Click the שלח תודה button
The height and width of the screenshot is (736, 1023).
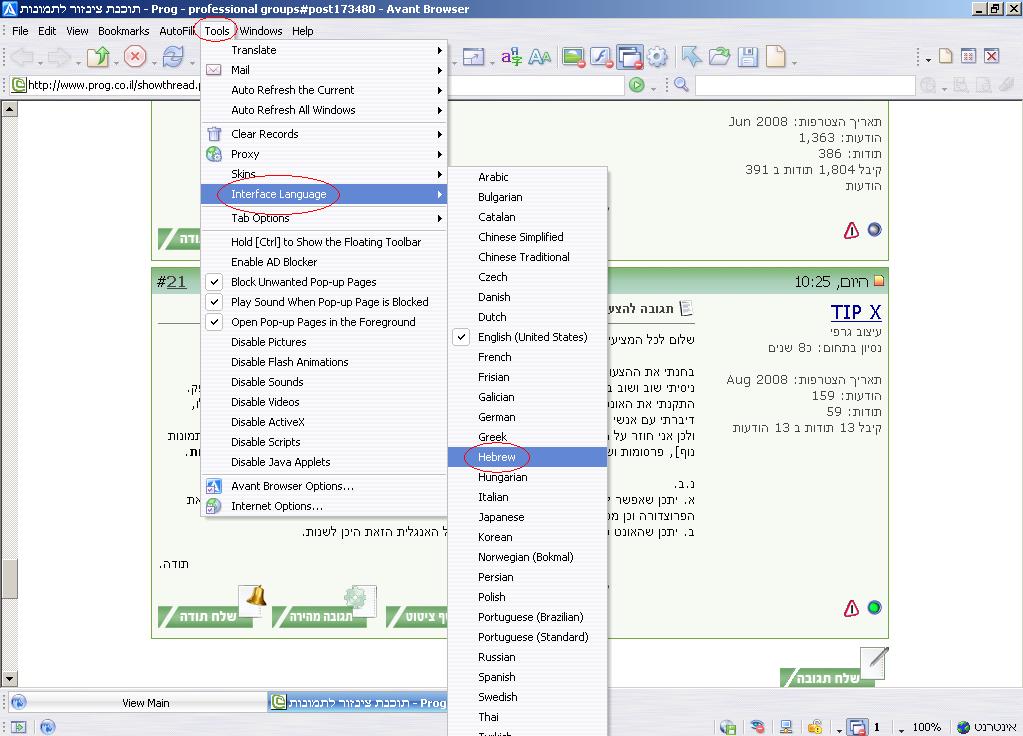tap(206, 617)
